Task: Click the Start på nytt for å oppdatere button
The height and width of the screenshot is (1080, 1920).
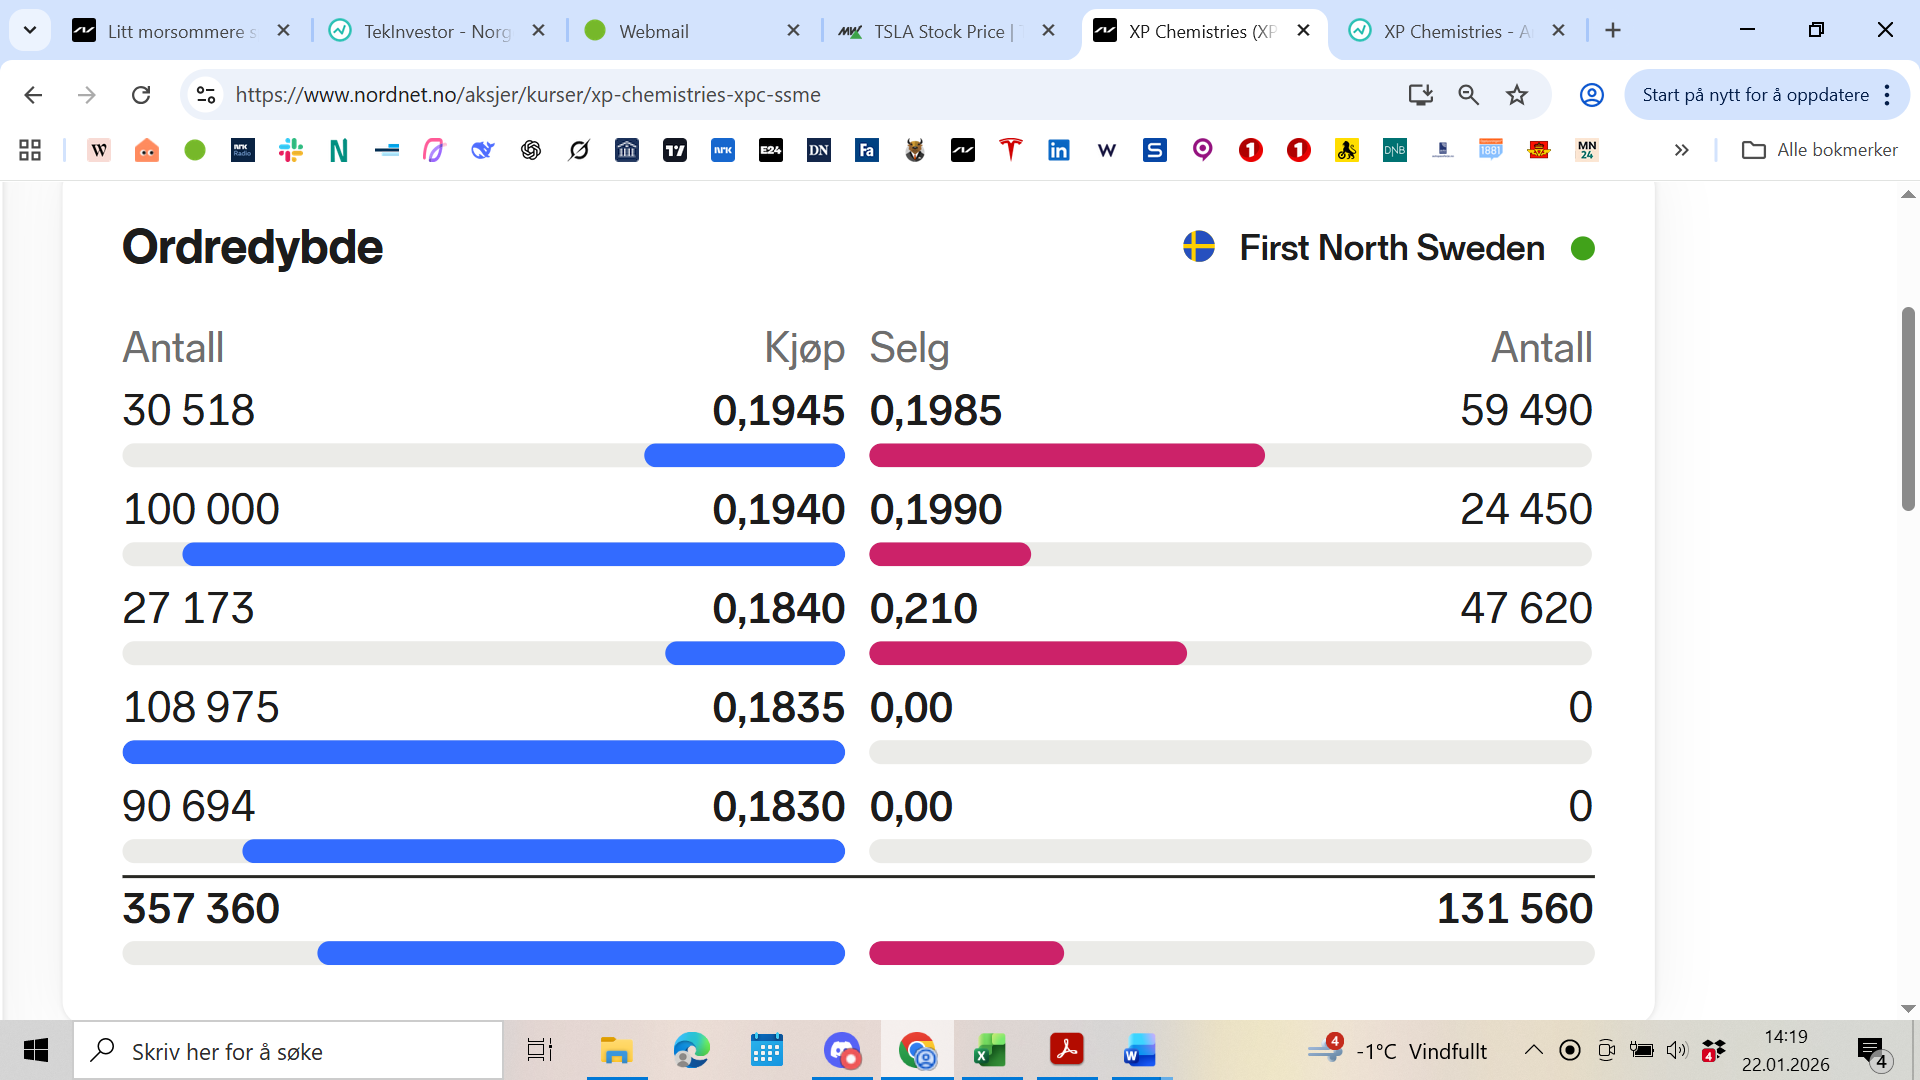Action: [x=1755, y=95]
